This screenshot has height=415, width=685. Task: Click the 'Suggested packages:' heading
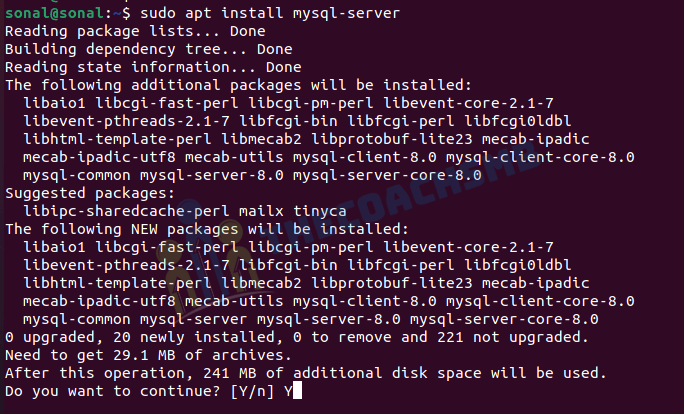(90, 193)
